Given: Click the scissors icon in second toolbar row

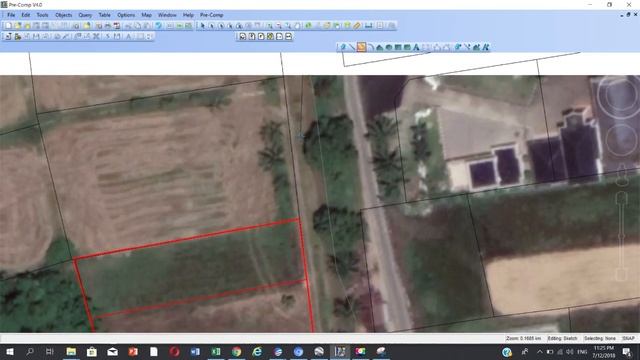Looking at the screenshot, I should (96, 36).
